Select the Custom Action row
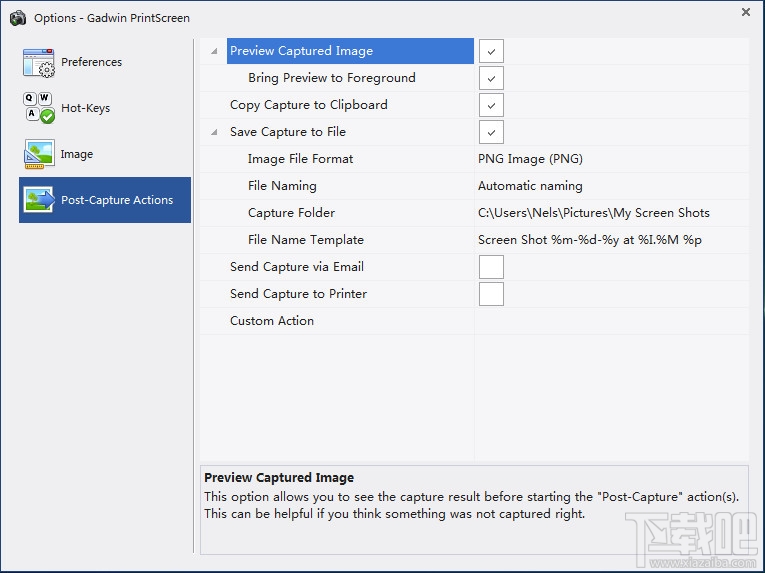765x573 pixels. pyautogui.click(x=272, y=321)
